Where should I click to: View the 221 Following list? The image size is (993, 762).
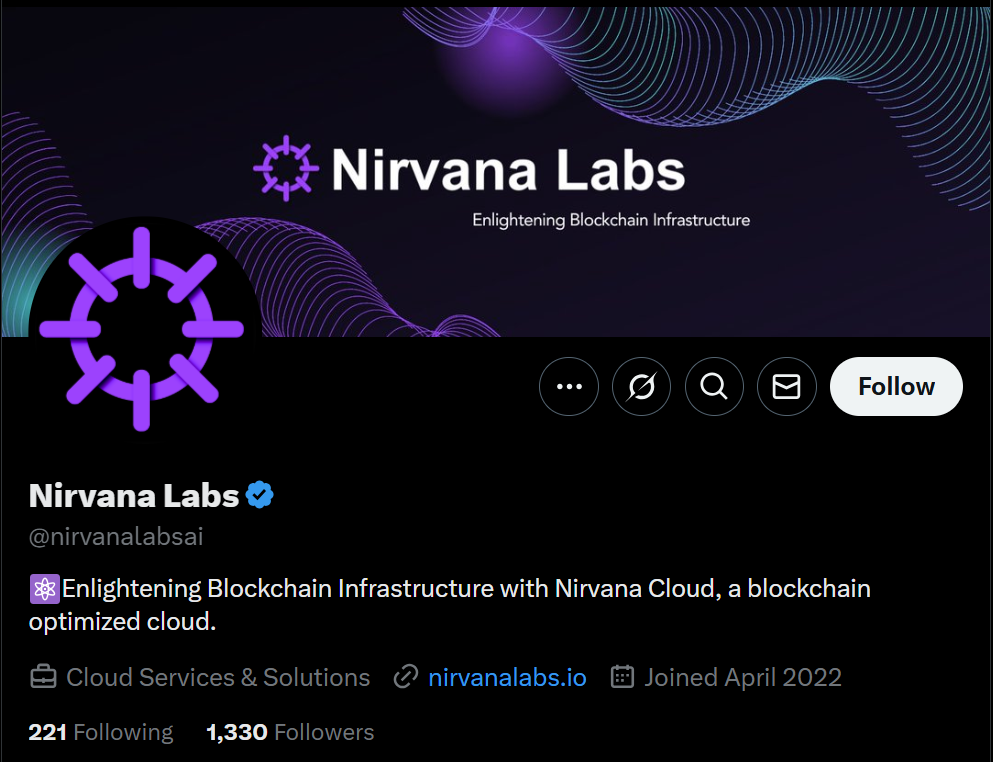click(x=99, y=732)
